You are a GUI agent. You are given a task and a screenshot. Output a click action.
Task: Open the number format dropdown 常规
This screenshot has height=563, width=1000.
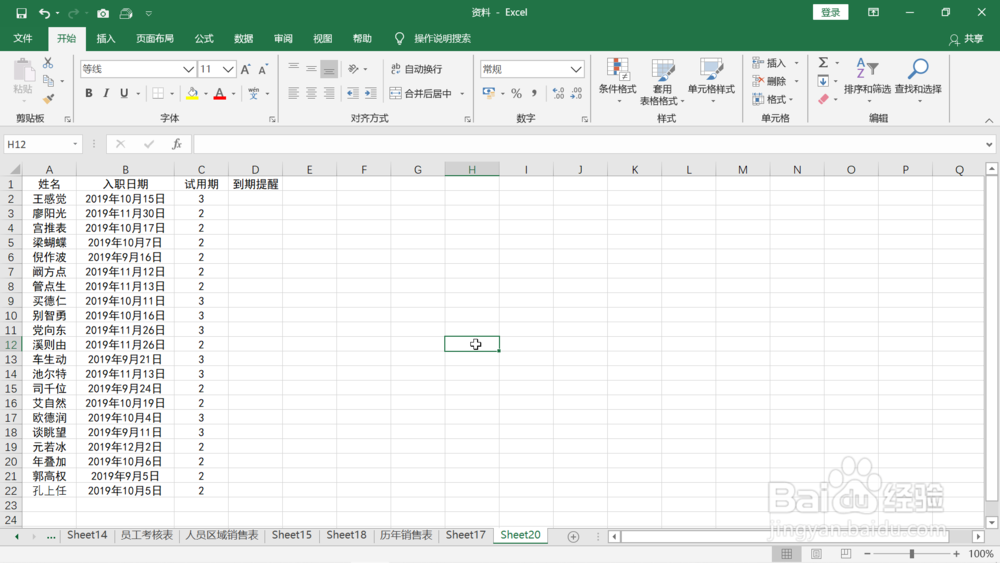click(576, 69)
